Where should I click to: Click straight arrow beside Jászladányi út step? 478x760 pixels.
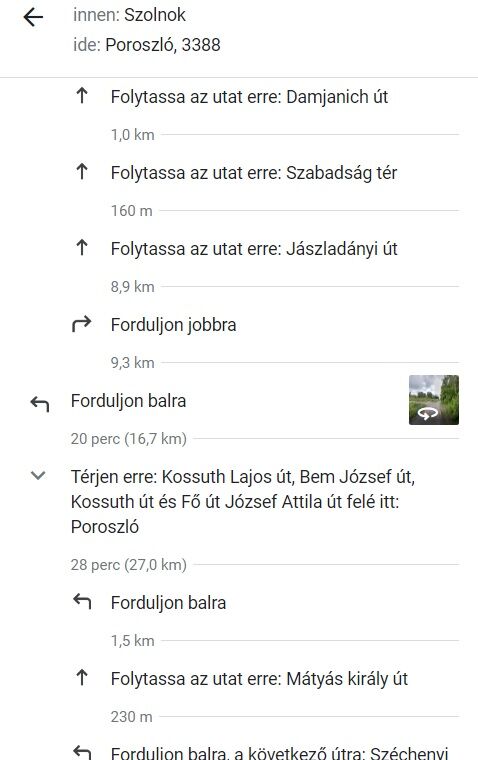(x=82, y=248)
